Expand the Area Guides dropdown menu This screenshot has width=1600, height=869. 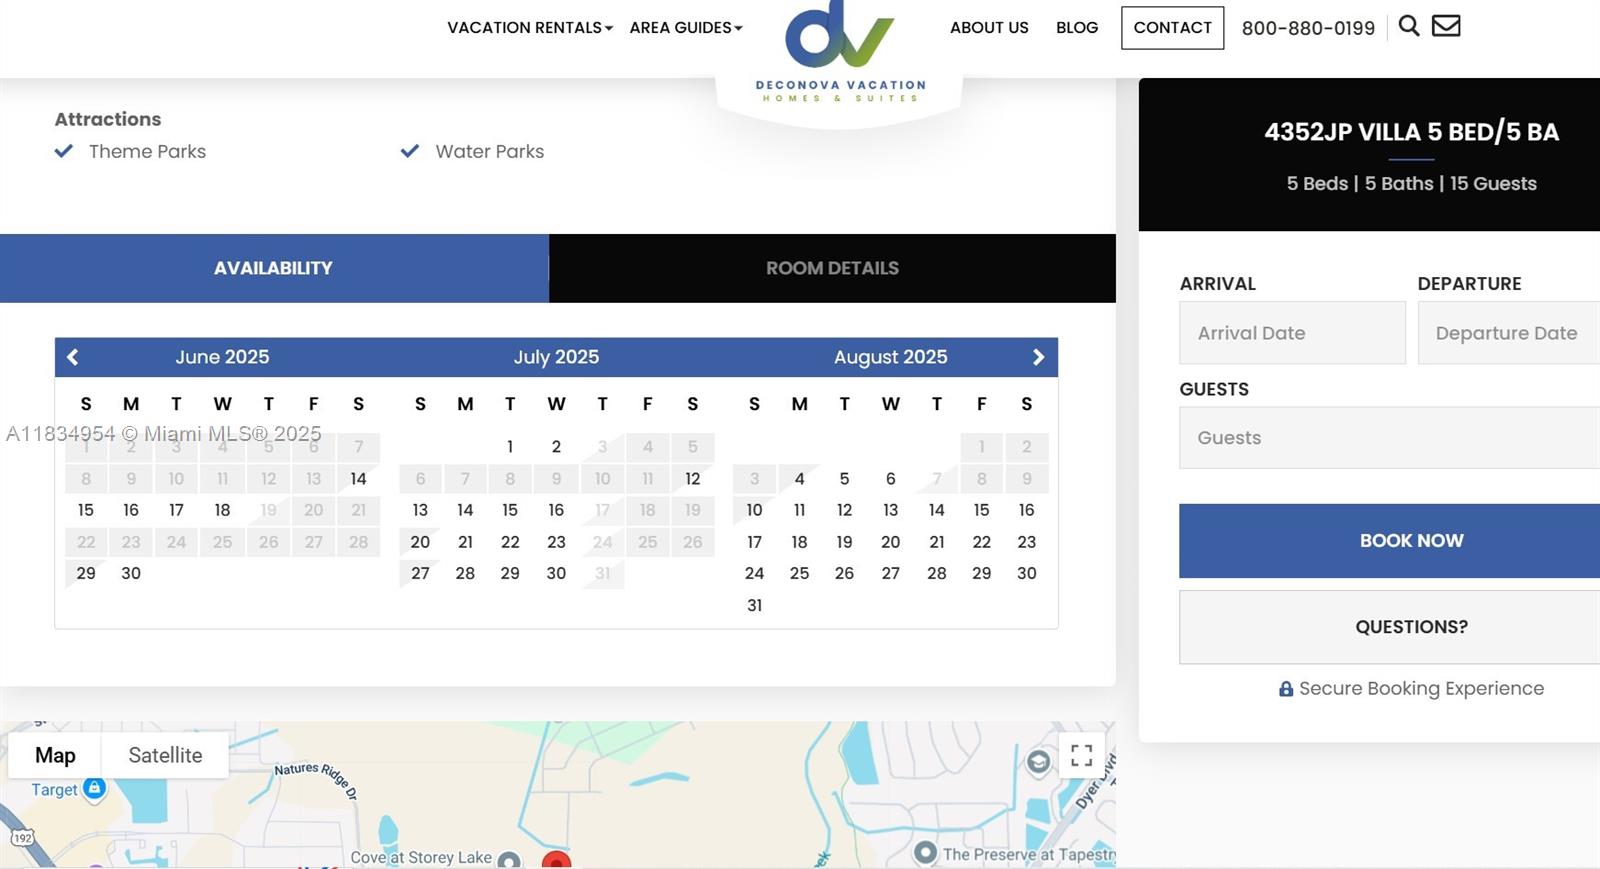click(x=685, y=28)
